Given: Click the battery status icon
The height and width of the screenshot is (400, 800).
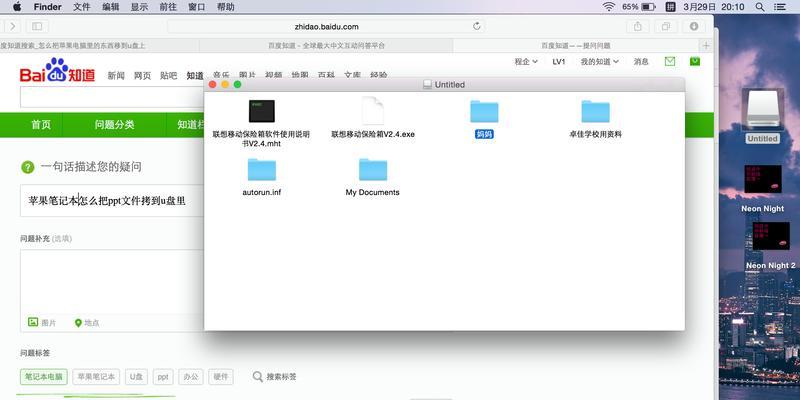Looking at the screenshot, I should (639, 7).
